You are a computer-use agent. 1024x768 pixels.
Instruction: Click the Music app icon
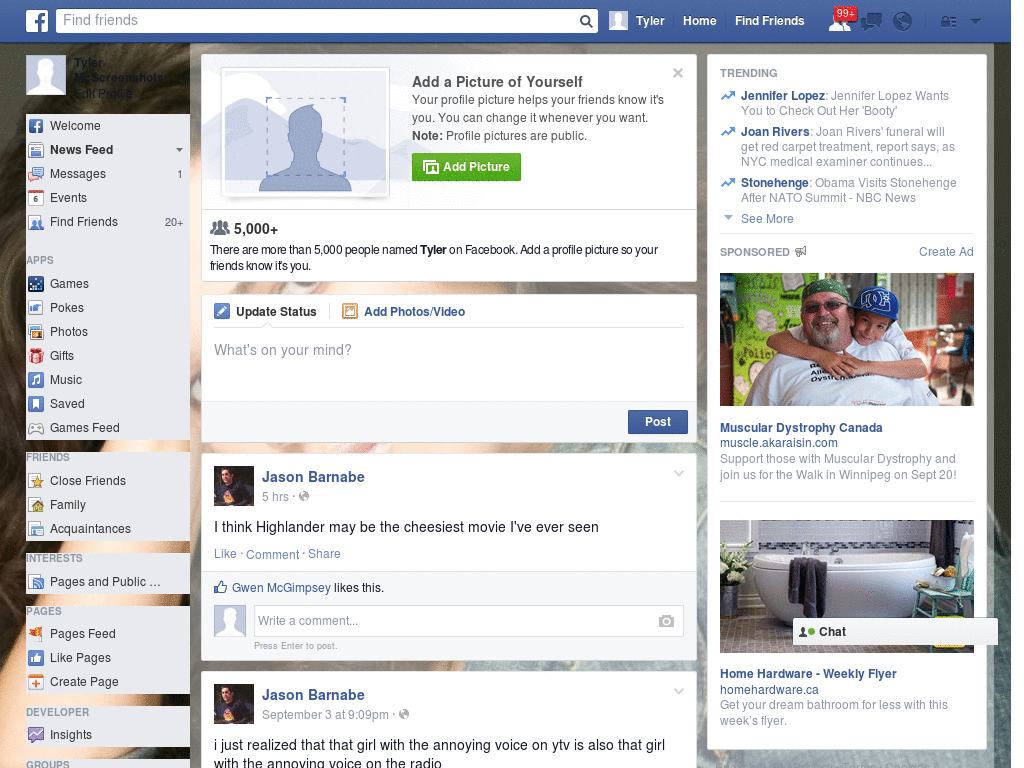(36, 380)
